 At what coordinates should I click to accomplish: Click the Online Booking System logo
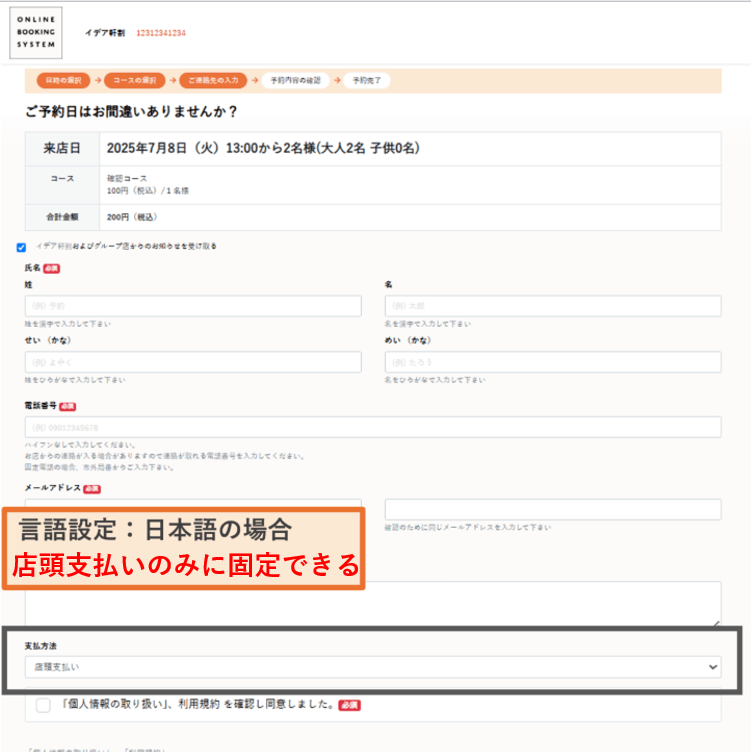pos(36,33)
